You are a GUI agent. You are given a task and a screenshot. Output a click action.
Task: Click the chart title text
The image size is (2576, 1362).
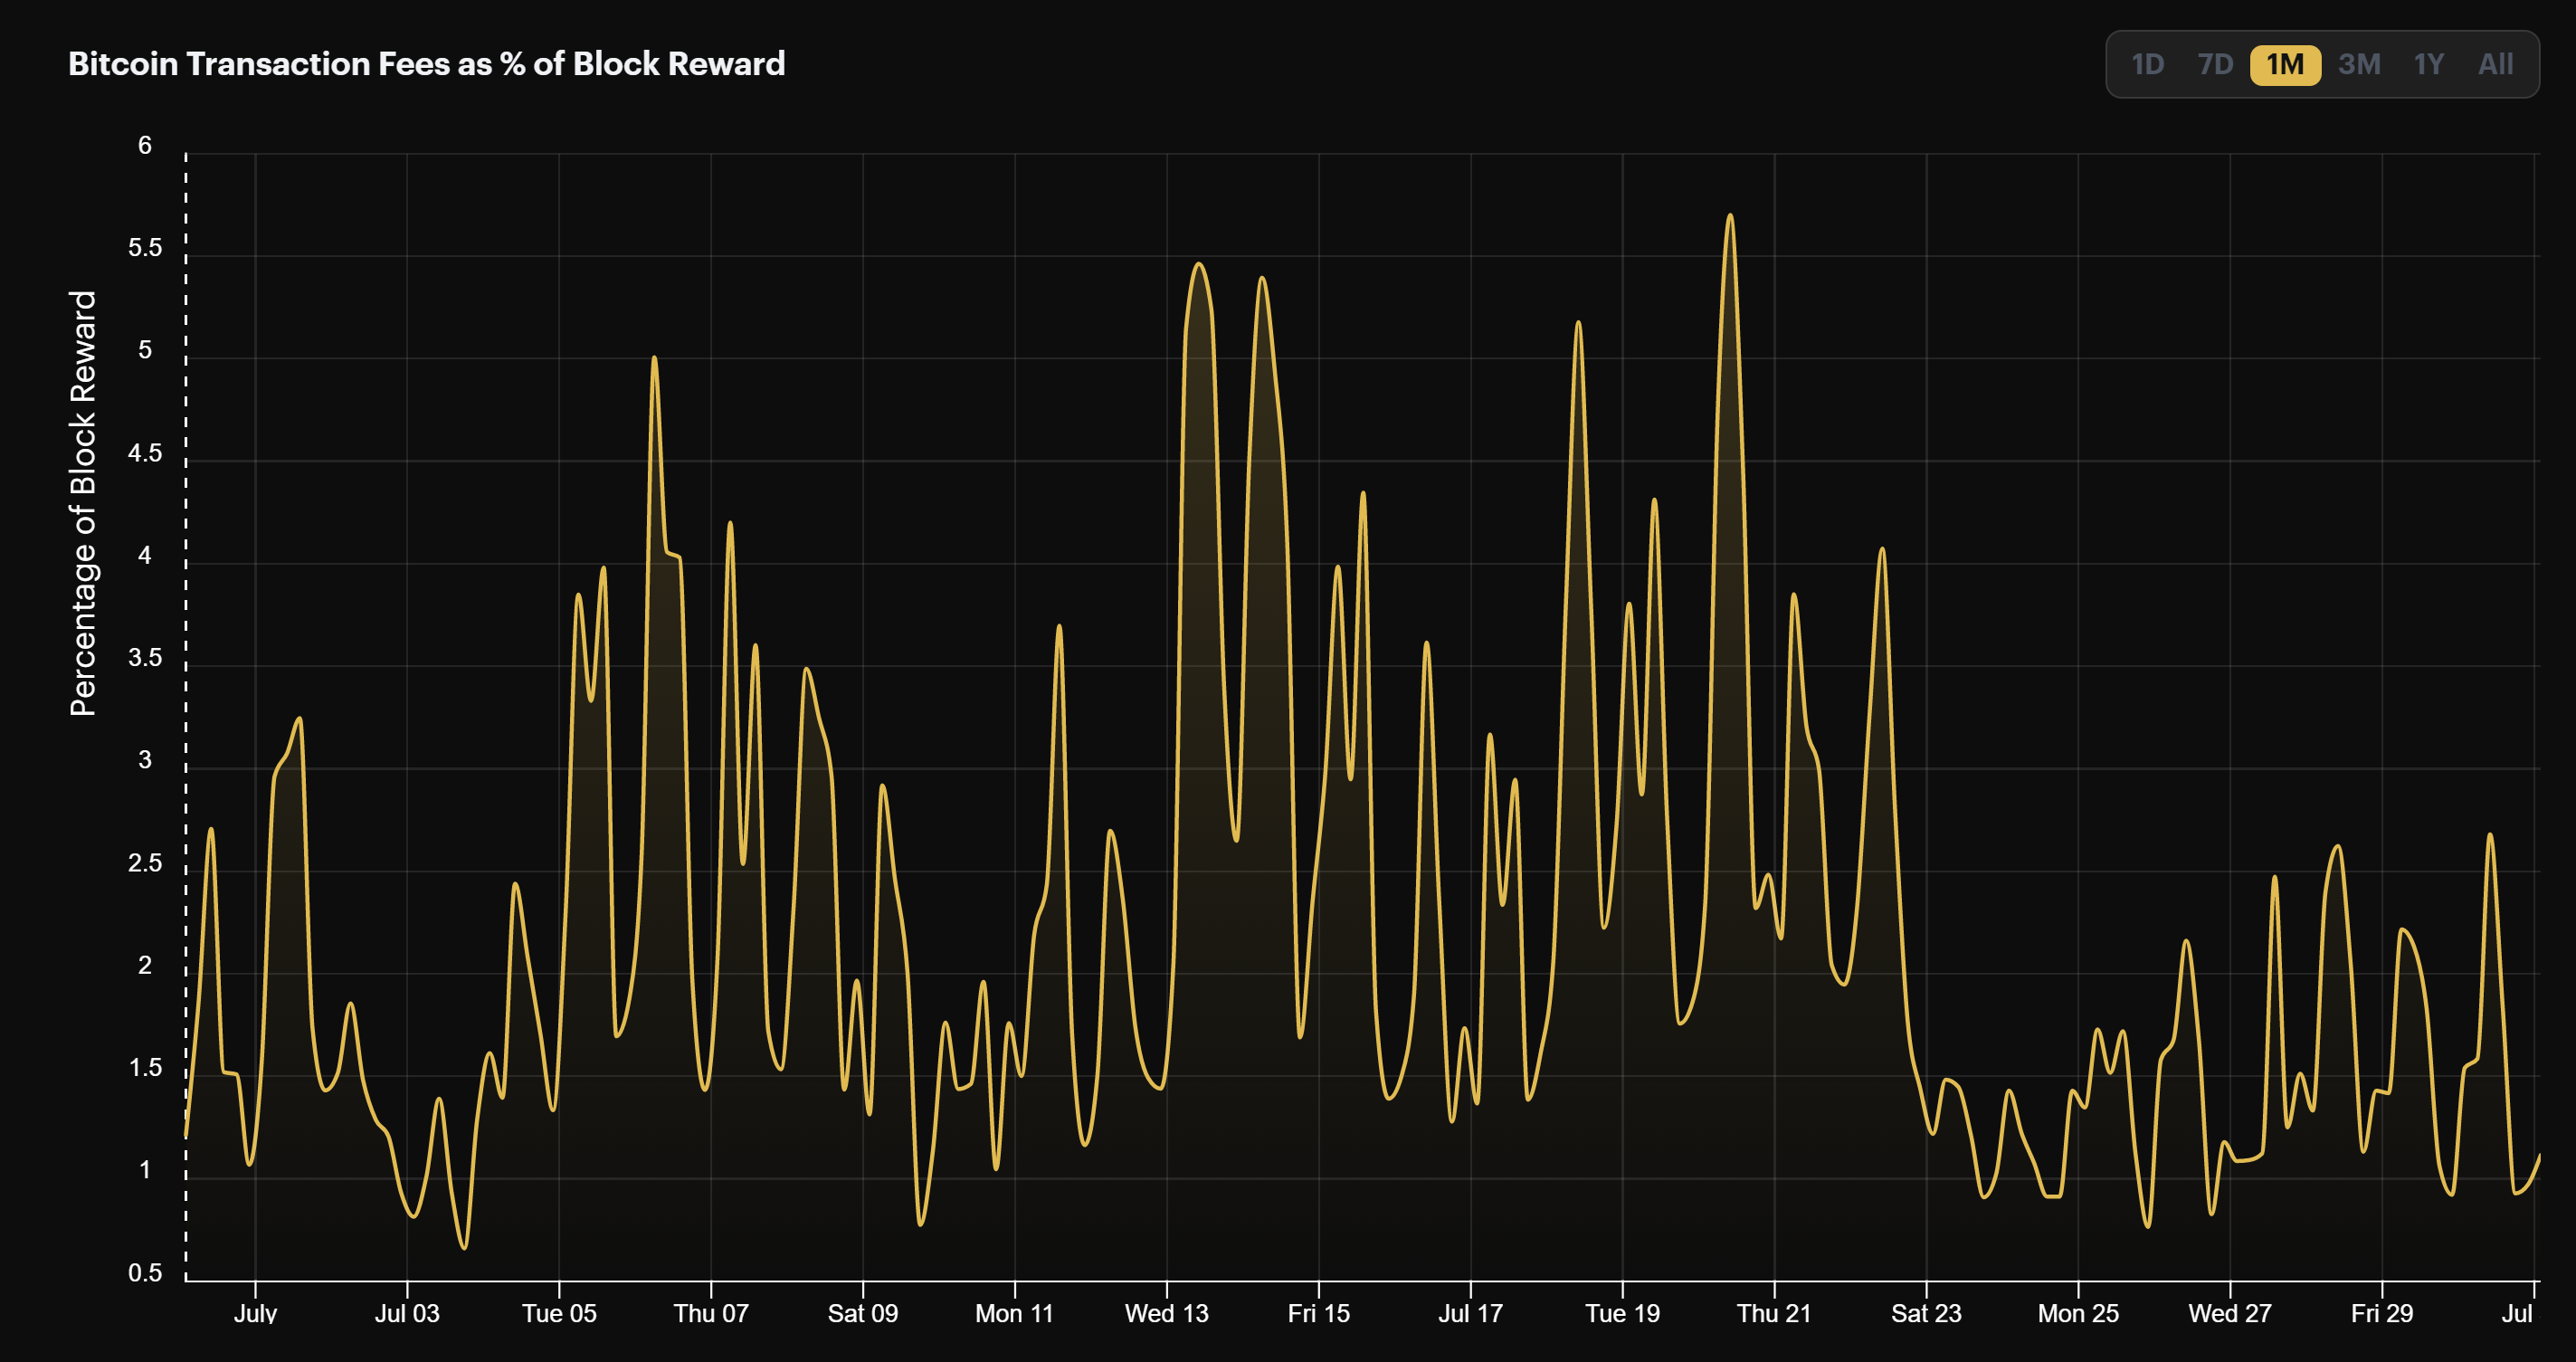[x=427, y=63]
